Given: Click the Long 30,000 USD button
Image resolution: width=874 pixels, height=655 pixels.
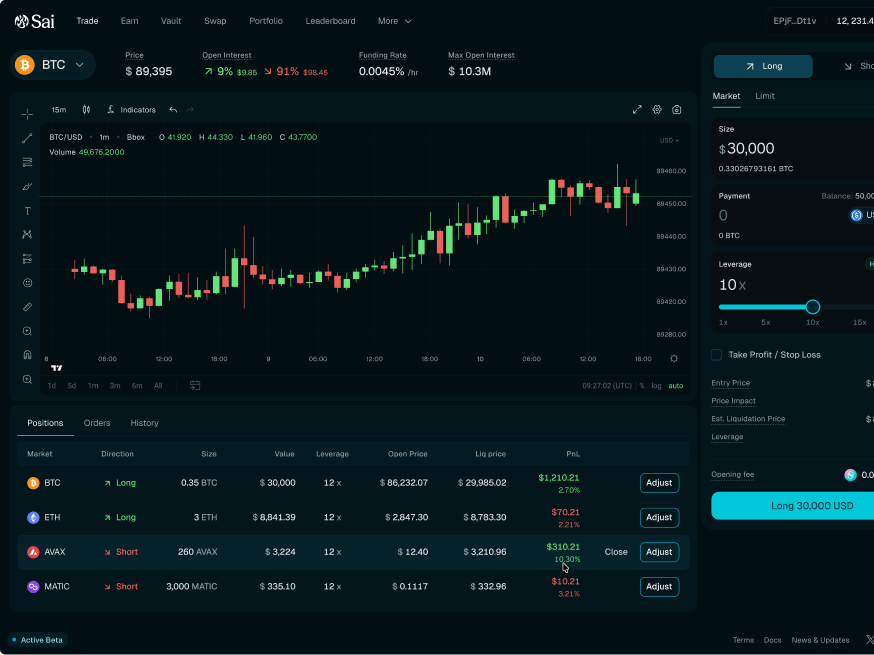Looking at the screenshot, I should [792, 506].
